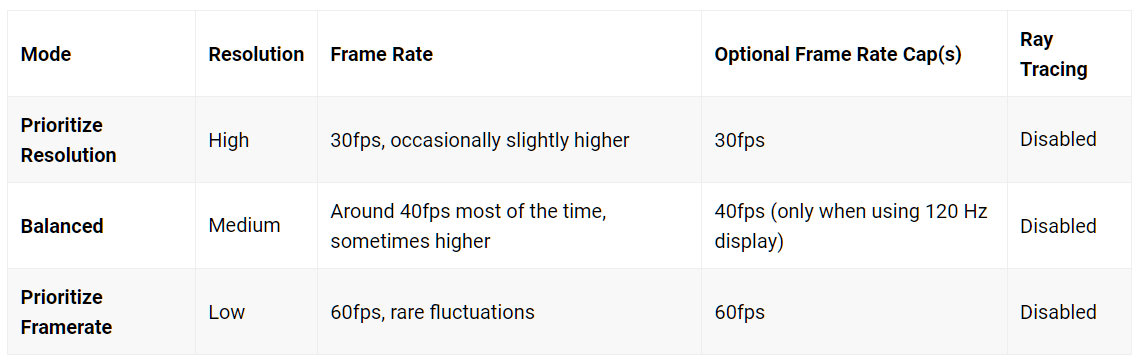This screenshot has width=1137, height=362.
Task: Click Disabled in Prioritize Framerate row
Action: coord(1058,313)
